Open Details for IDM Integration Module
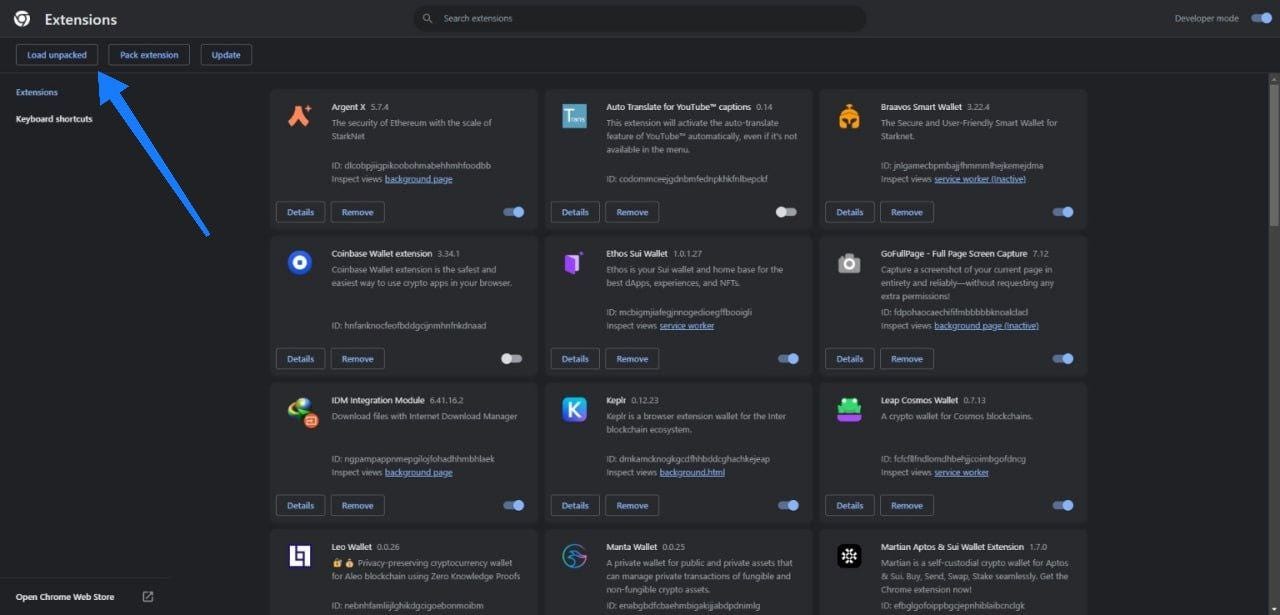Image resolution: width=1280 pixels, height=615 pixels. click(300, 505)
